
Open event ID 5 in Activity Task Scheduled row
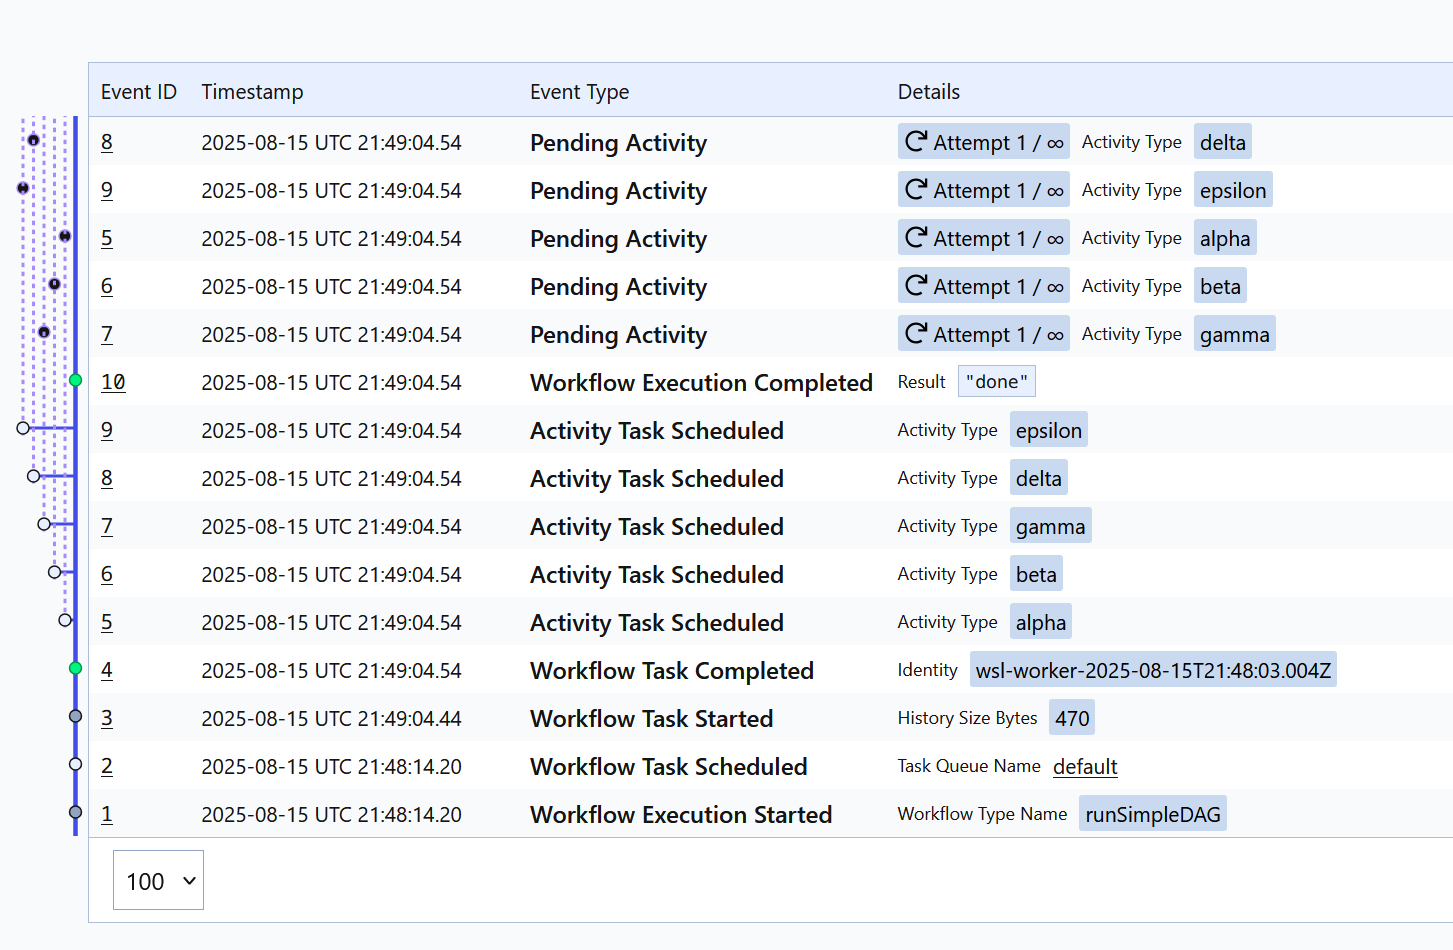107,622
